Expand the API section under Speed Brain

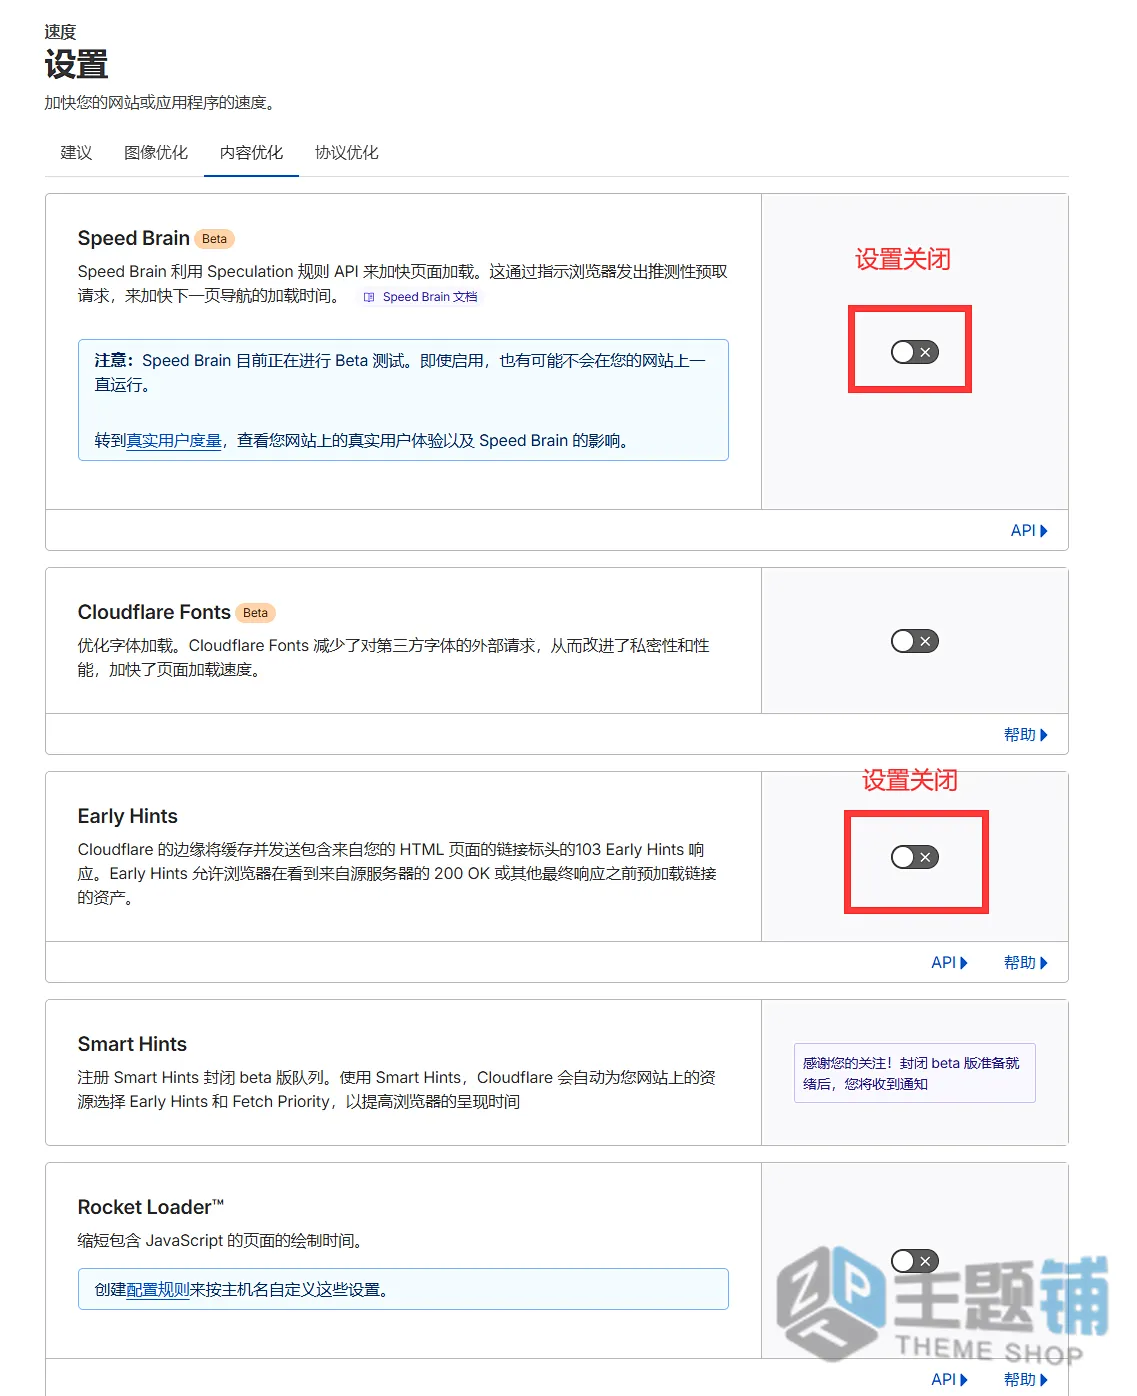click(x=1029, y=531)
